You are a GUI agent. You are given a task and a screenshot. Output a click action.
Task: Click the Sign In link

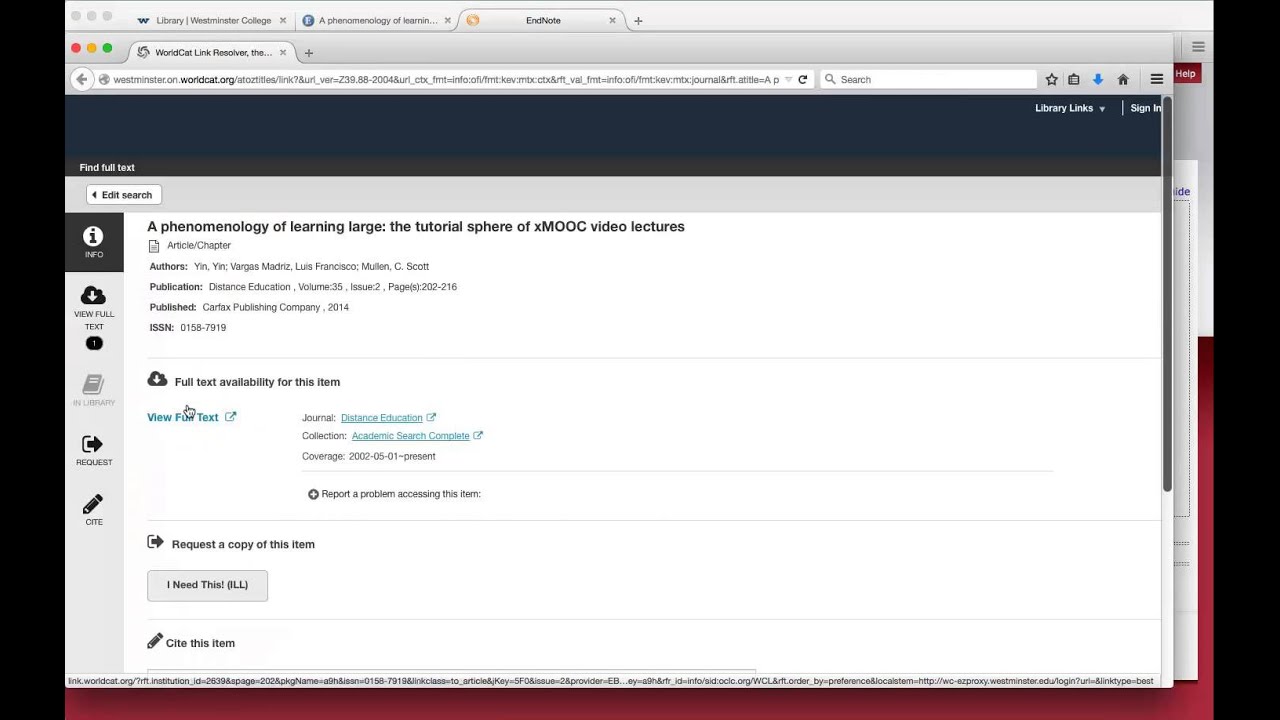1146,108
